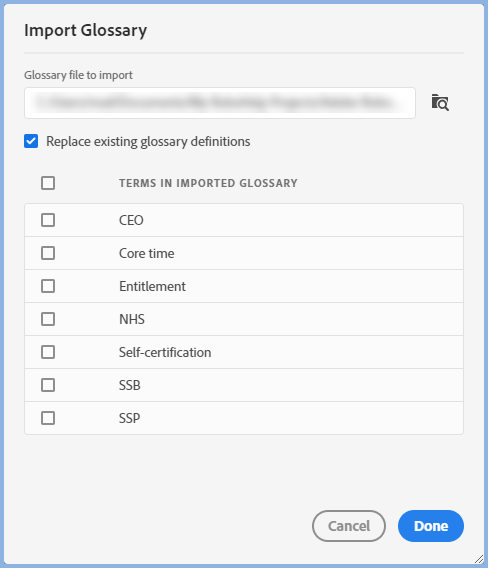Check the CEO term checkbox
This screenshot has height=568, width=488.
(x=48, y=220)
